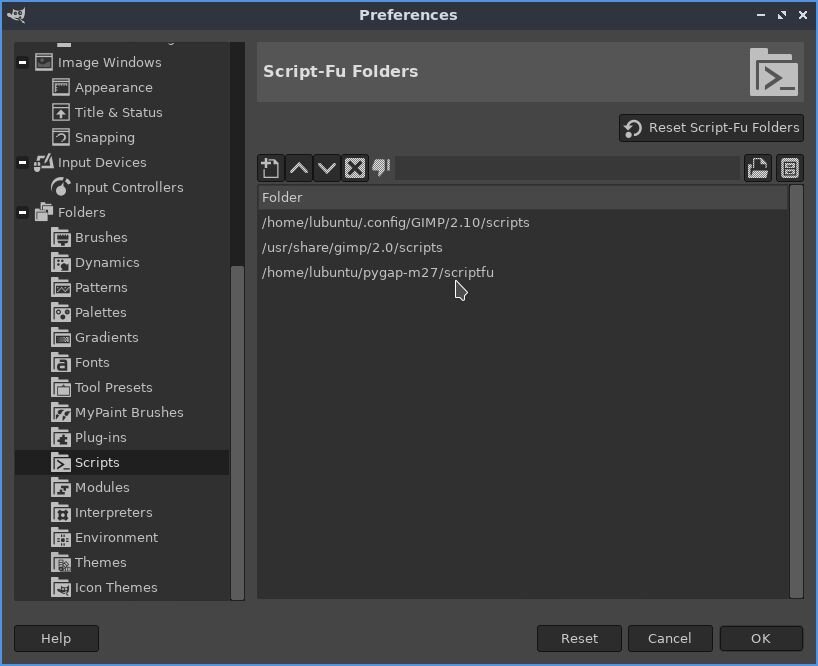This screenshot has height=666, width=818.
Task: Reset all preferences with Reset button
Action: point(579,638)
